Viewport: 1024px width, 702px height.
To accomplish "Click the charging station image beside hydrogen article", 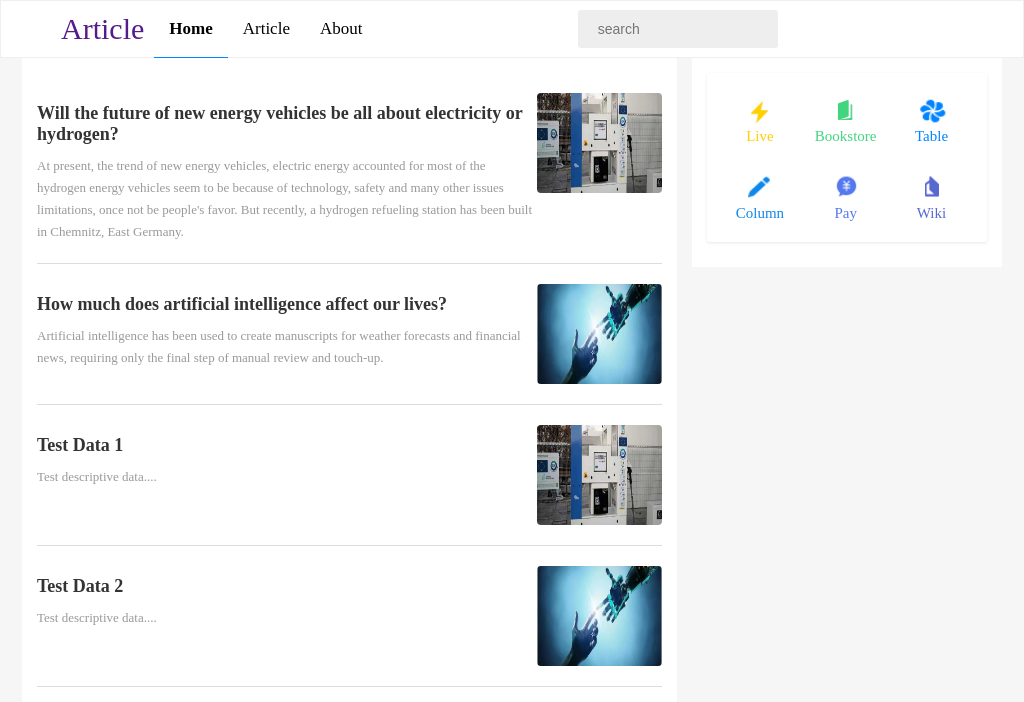I will tap(599, 143).
